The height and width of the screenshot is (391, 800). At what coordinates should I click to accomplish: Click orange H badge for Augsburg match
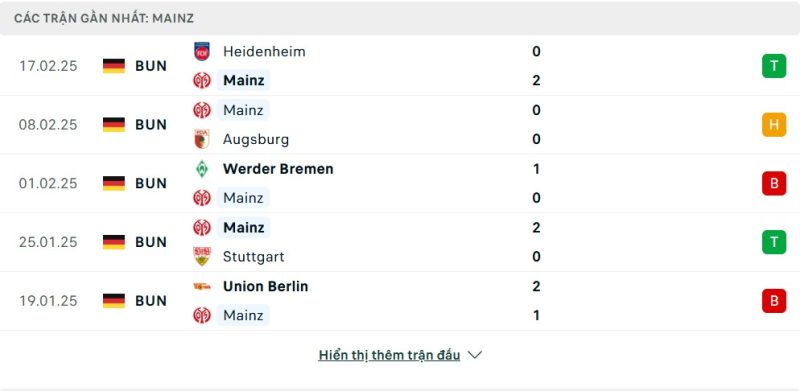[774, 125]
